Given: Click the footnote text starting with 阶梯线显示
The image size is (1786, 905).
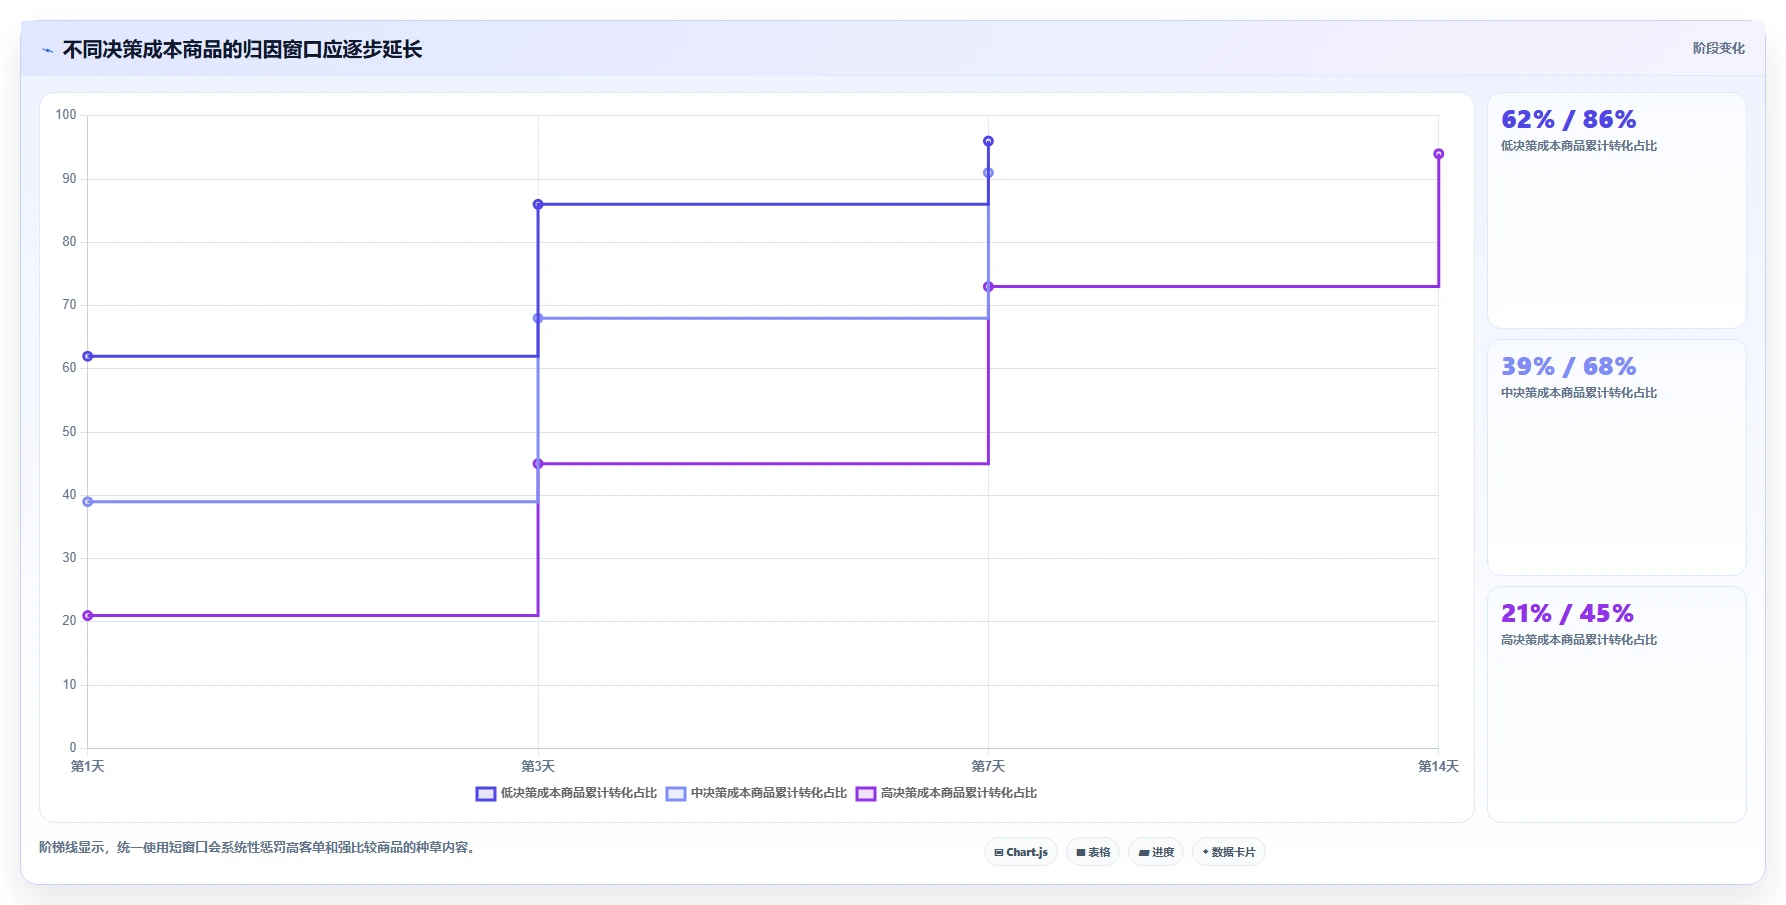Looking at the screenshot, I should click(x=259, y=847).
